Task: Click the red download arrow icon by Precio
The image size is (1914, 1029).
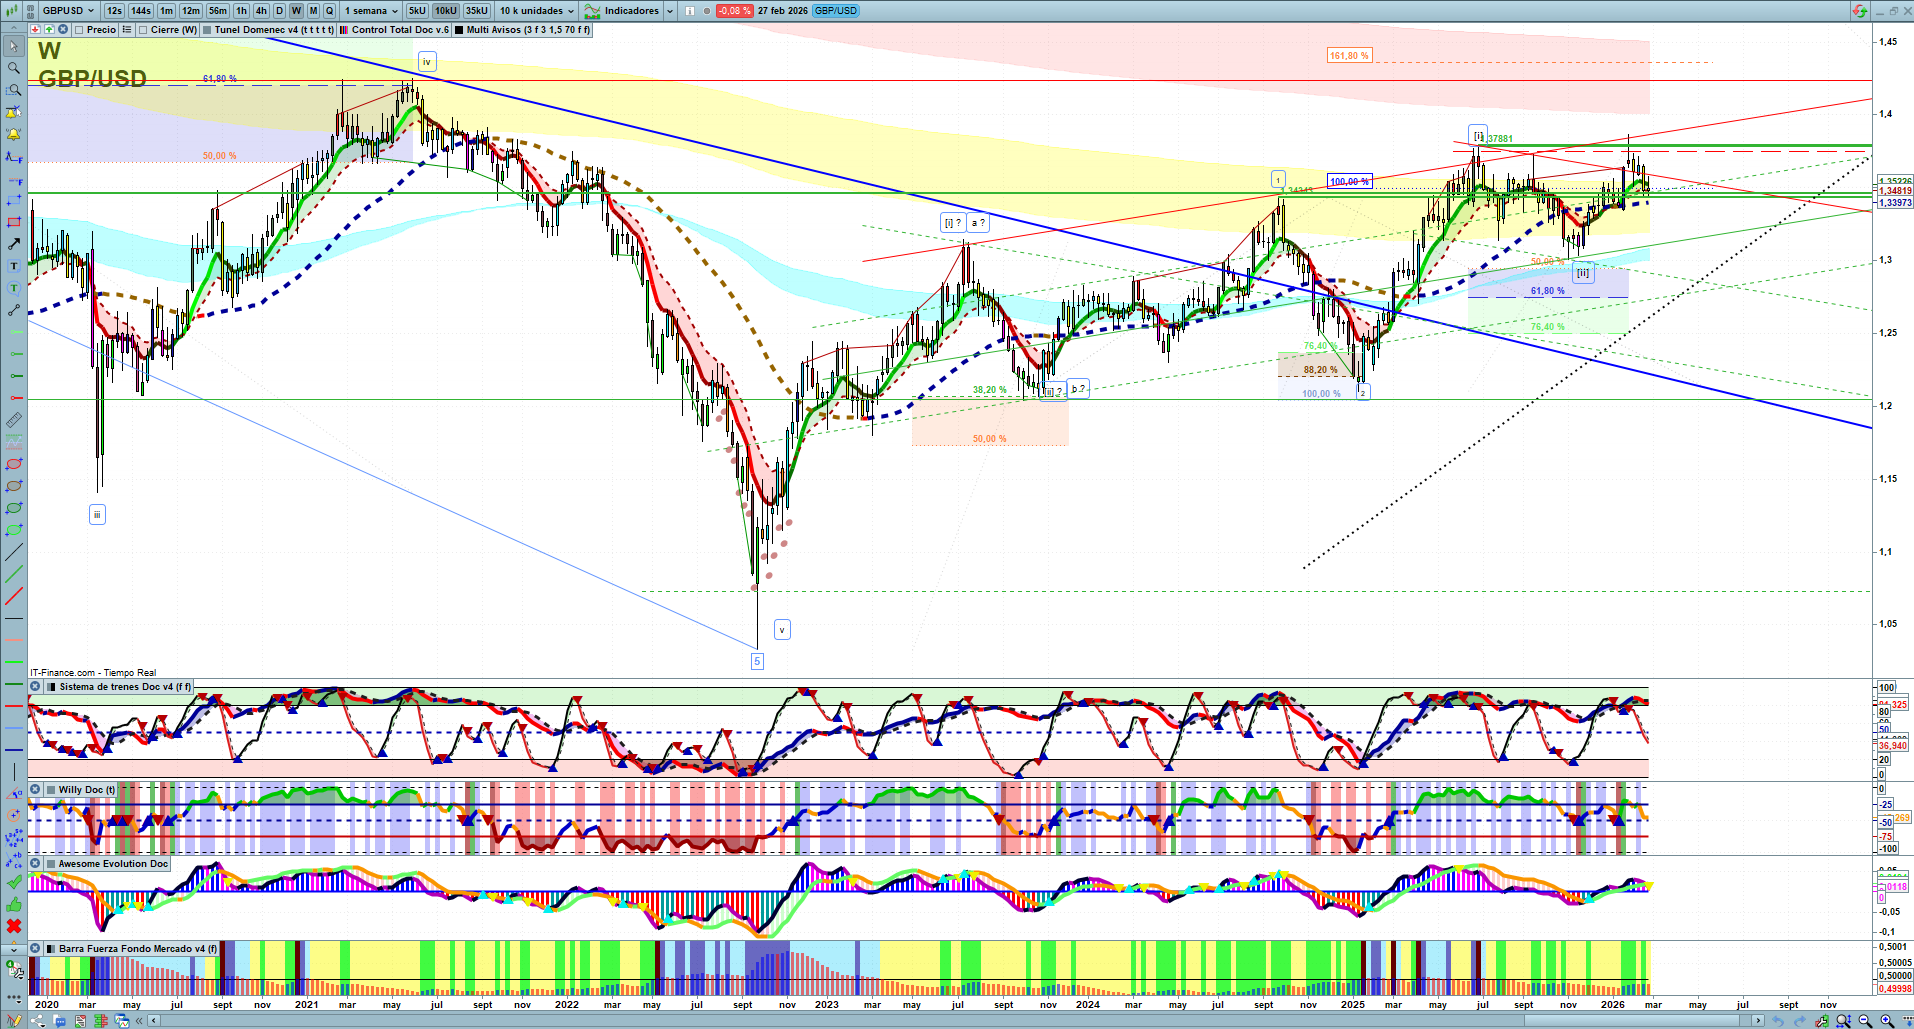Action: pyautogui.click(x=36, y=30)
